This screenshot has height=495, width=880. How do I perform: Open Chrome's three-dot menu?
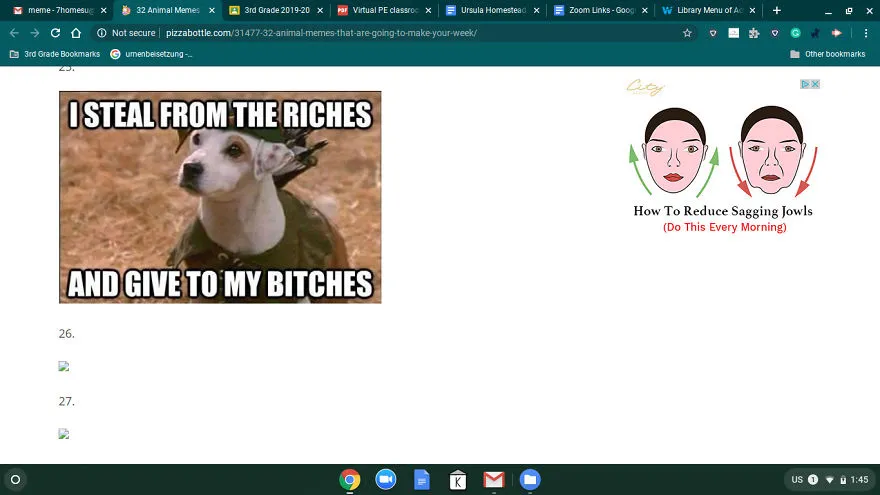pos(866,33)
